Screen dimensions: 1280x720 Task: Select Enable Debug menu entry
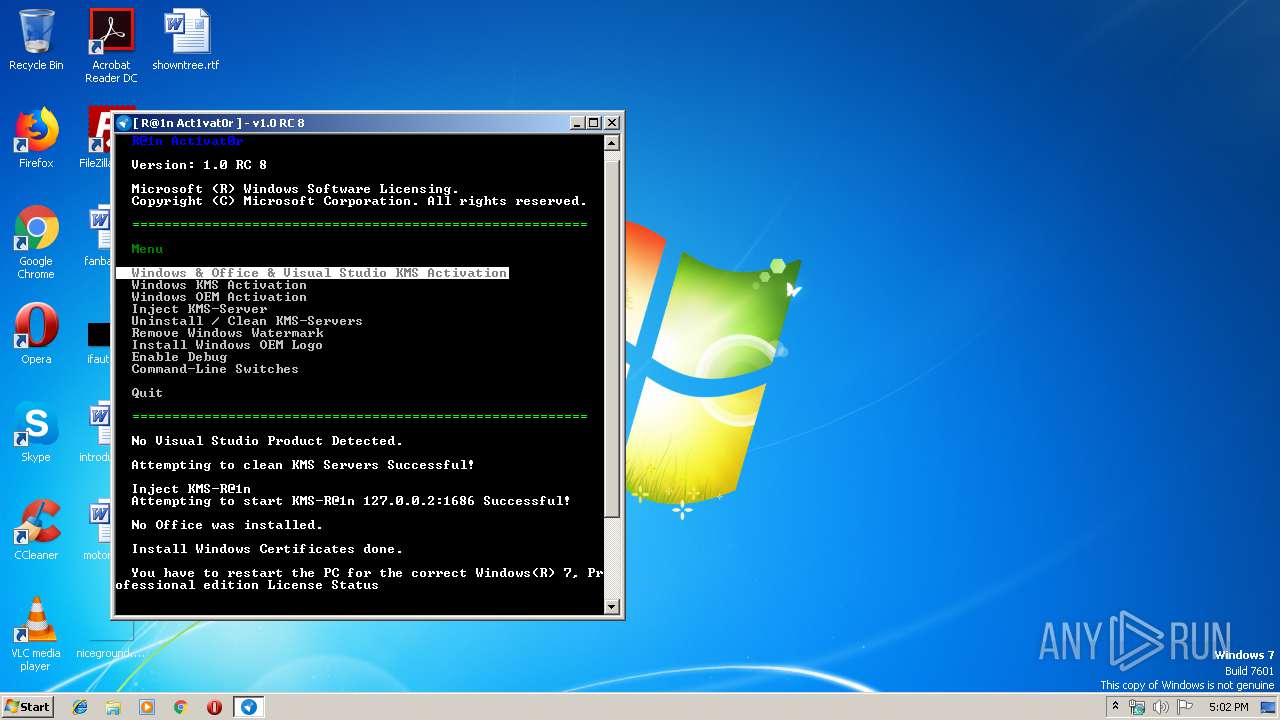click(179, 357)
